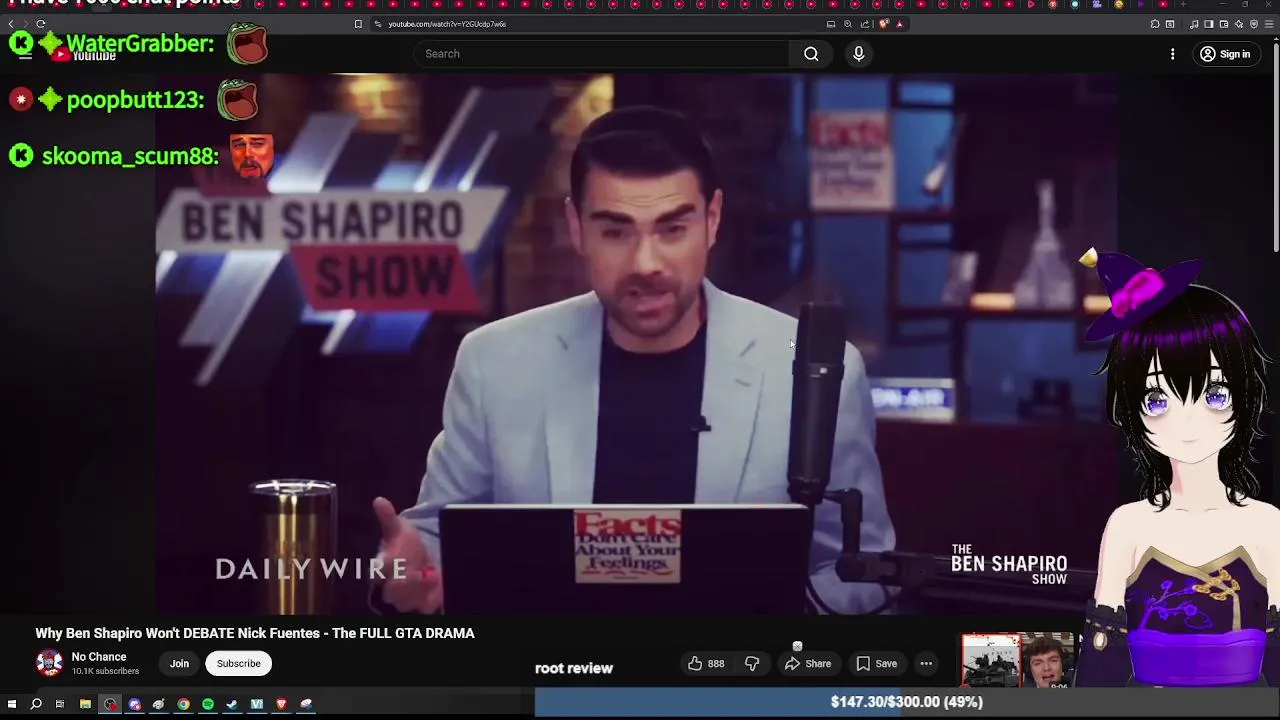
Task: Click the share-page icon in address bar
Action: (865, 24)
